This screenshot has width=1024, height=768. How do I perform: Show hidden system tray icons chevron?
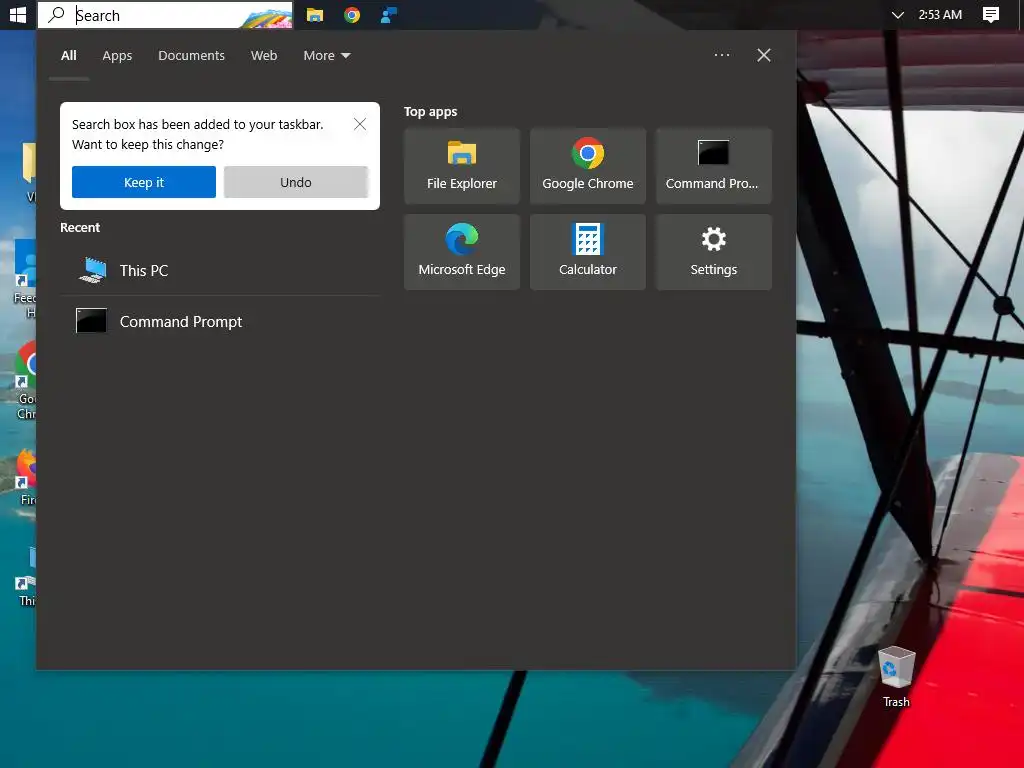(x=897, y=14)
